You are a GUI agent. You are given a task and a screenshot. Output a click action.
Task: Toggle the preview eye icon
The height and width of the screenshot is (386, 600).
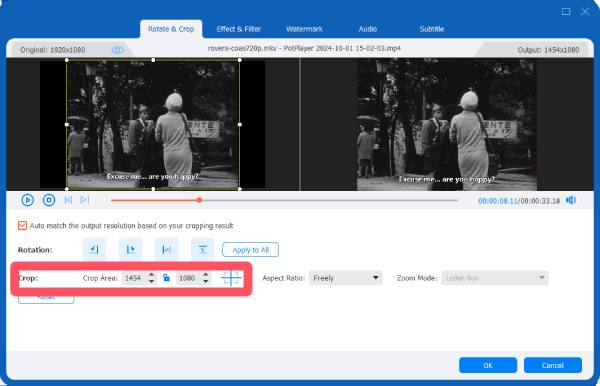coord(117,50)
